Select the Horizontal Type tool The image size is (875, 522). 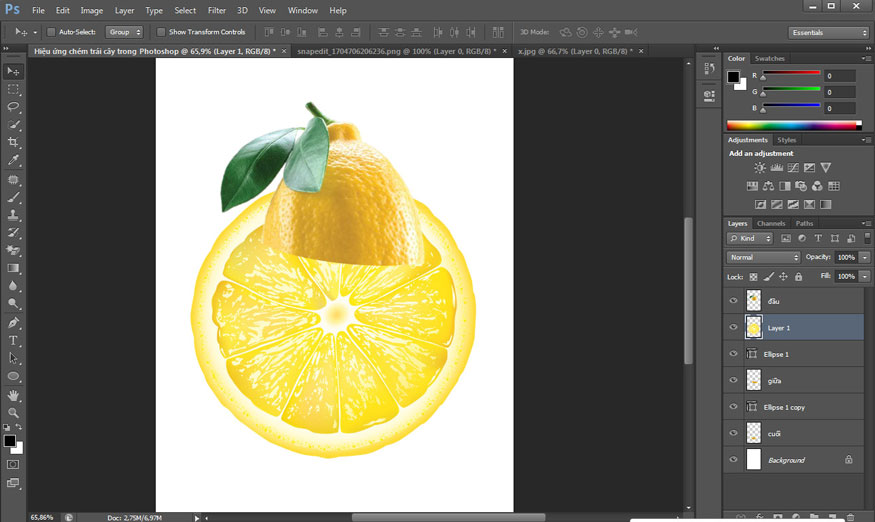point(13,341)
